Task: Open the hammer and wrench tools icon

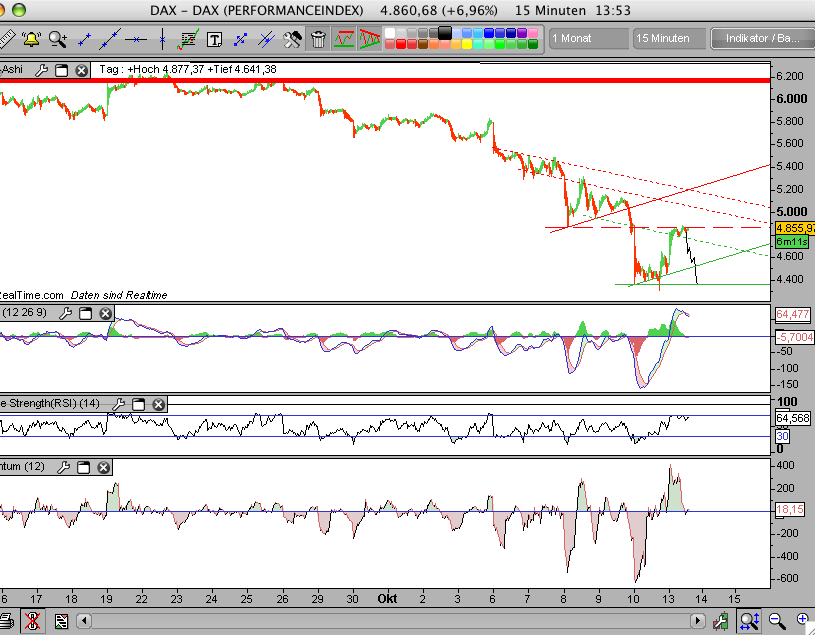Action: [292, 40]
